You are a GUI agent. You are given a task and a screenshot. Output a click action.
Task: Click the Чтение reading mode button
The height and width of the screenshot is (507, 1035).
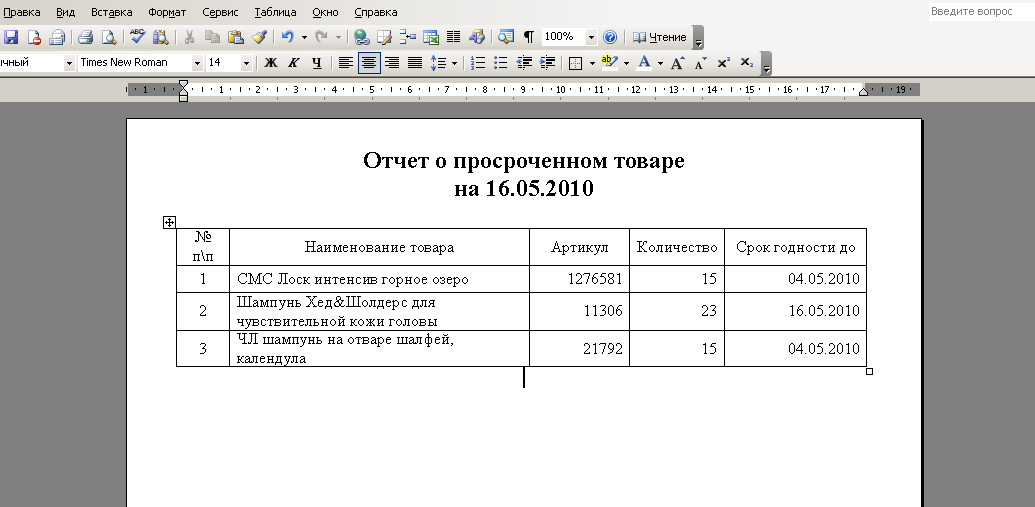click(659, 37)
